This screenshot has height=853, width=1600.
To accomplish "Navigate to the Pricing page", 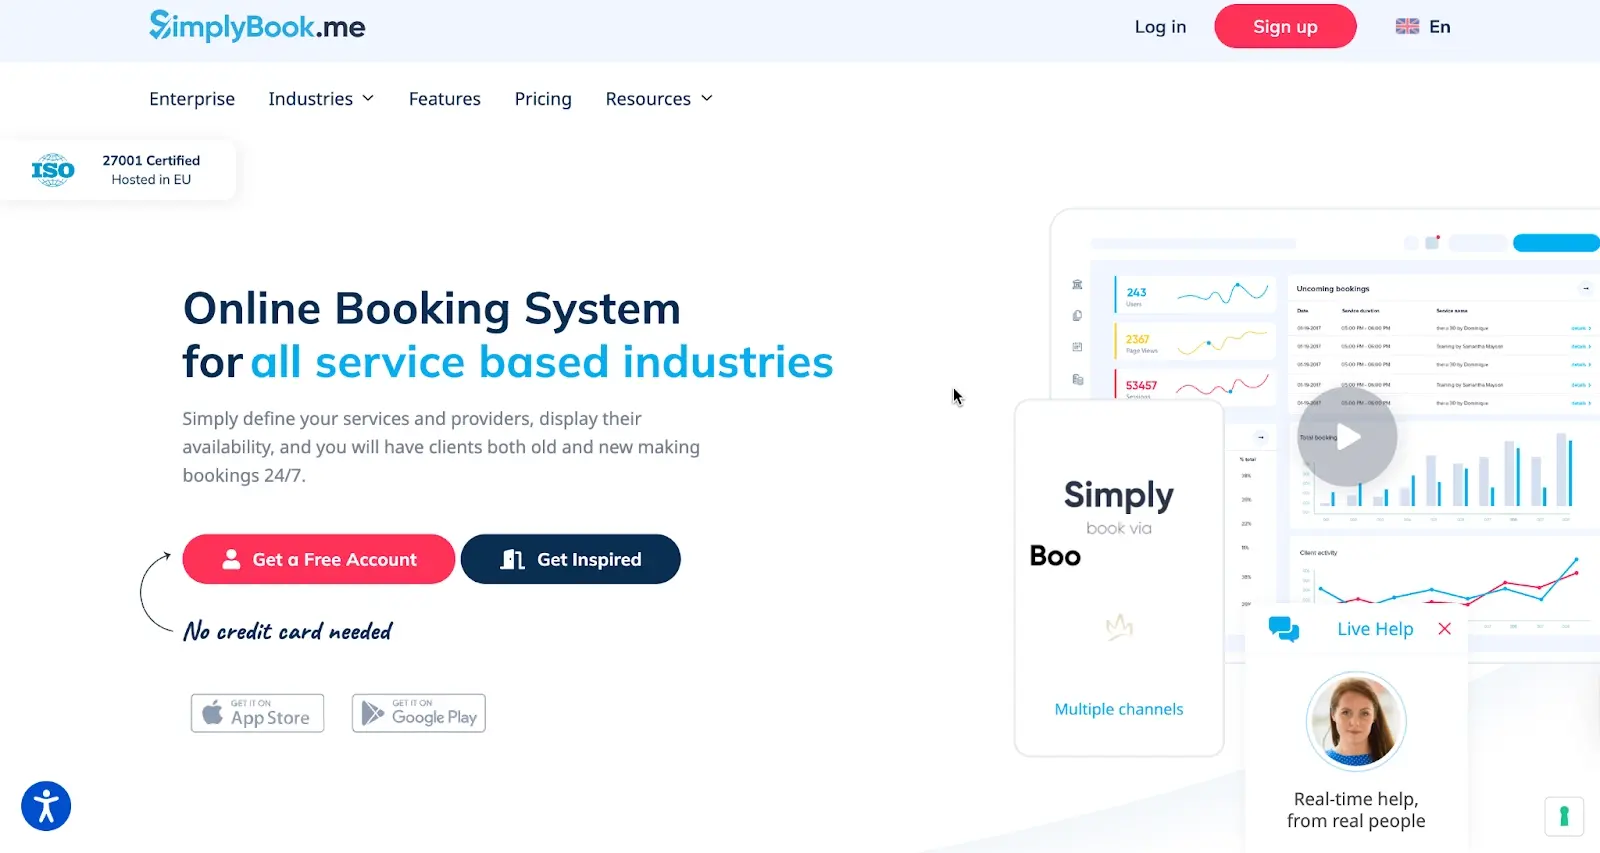I will pyautogui.click(x=543, y=99).
